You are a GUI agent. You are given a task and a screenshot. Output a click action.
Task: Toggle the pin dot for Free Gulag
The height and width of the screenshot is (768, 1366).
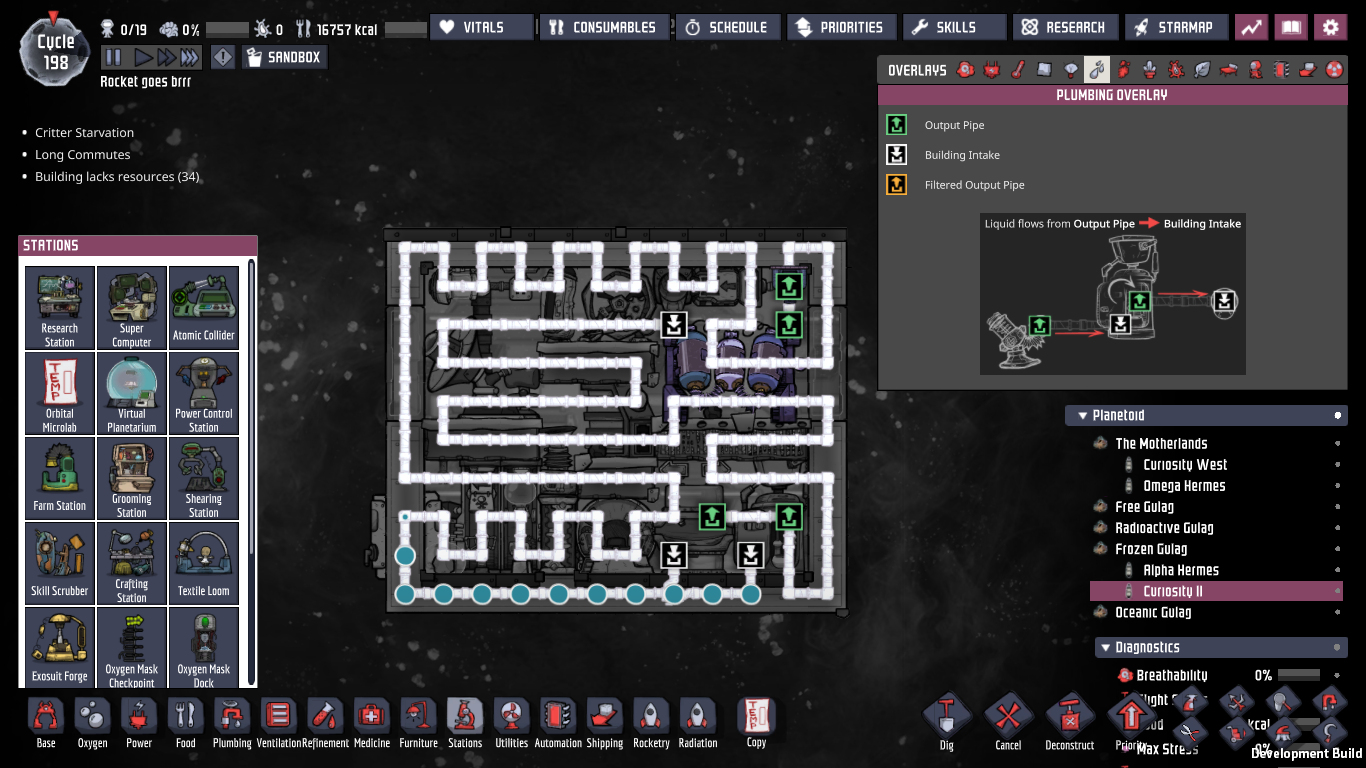click(1338, 507)
